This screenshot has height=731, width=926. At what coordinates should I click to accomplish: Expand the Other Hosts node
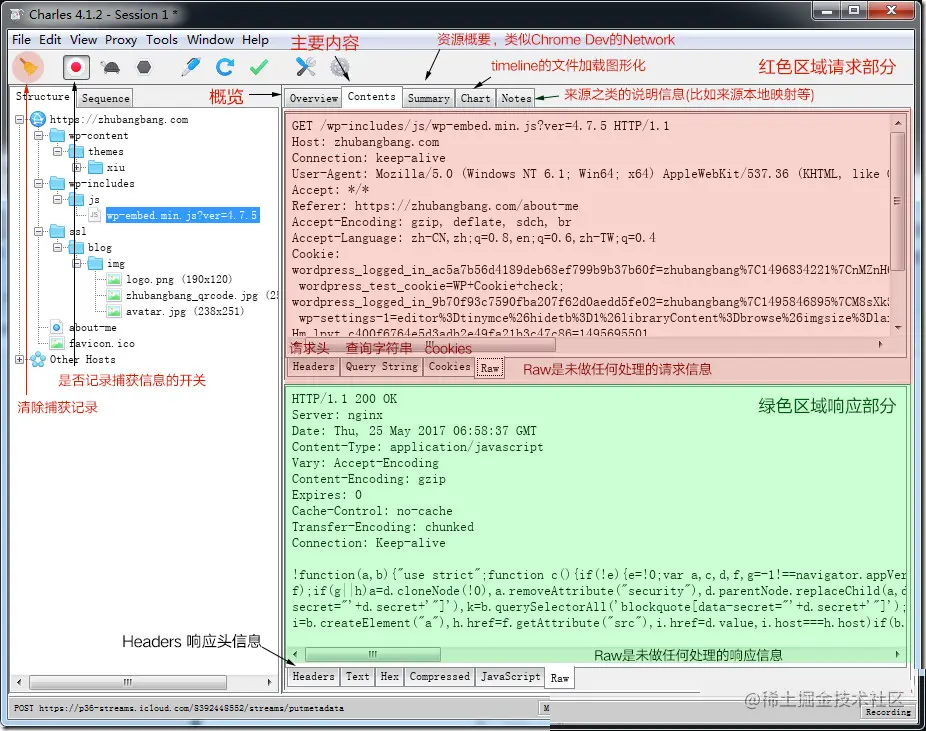[19, 359]
